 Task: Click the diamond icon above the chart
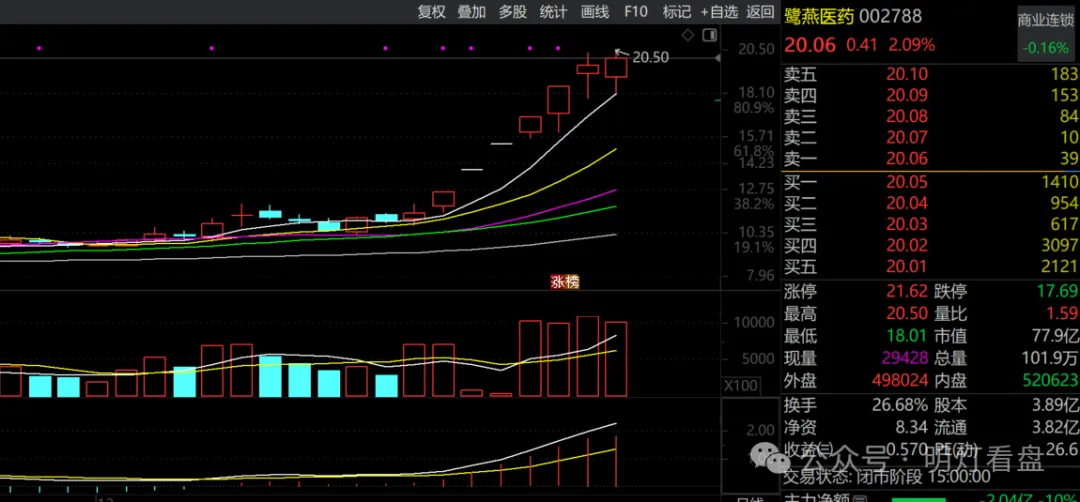pyautogui.click(x=687, y=35)
